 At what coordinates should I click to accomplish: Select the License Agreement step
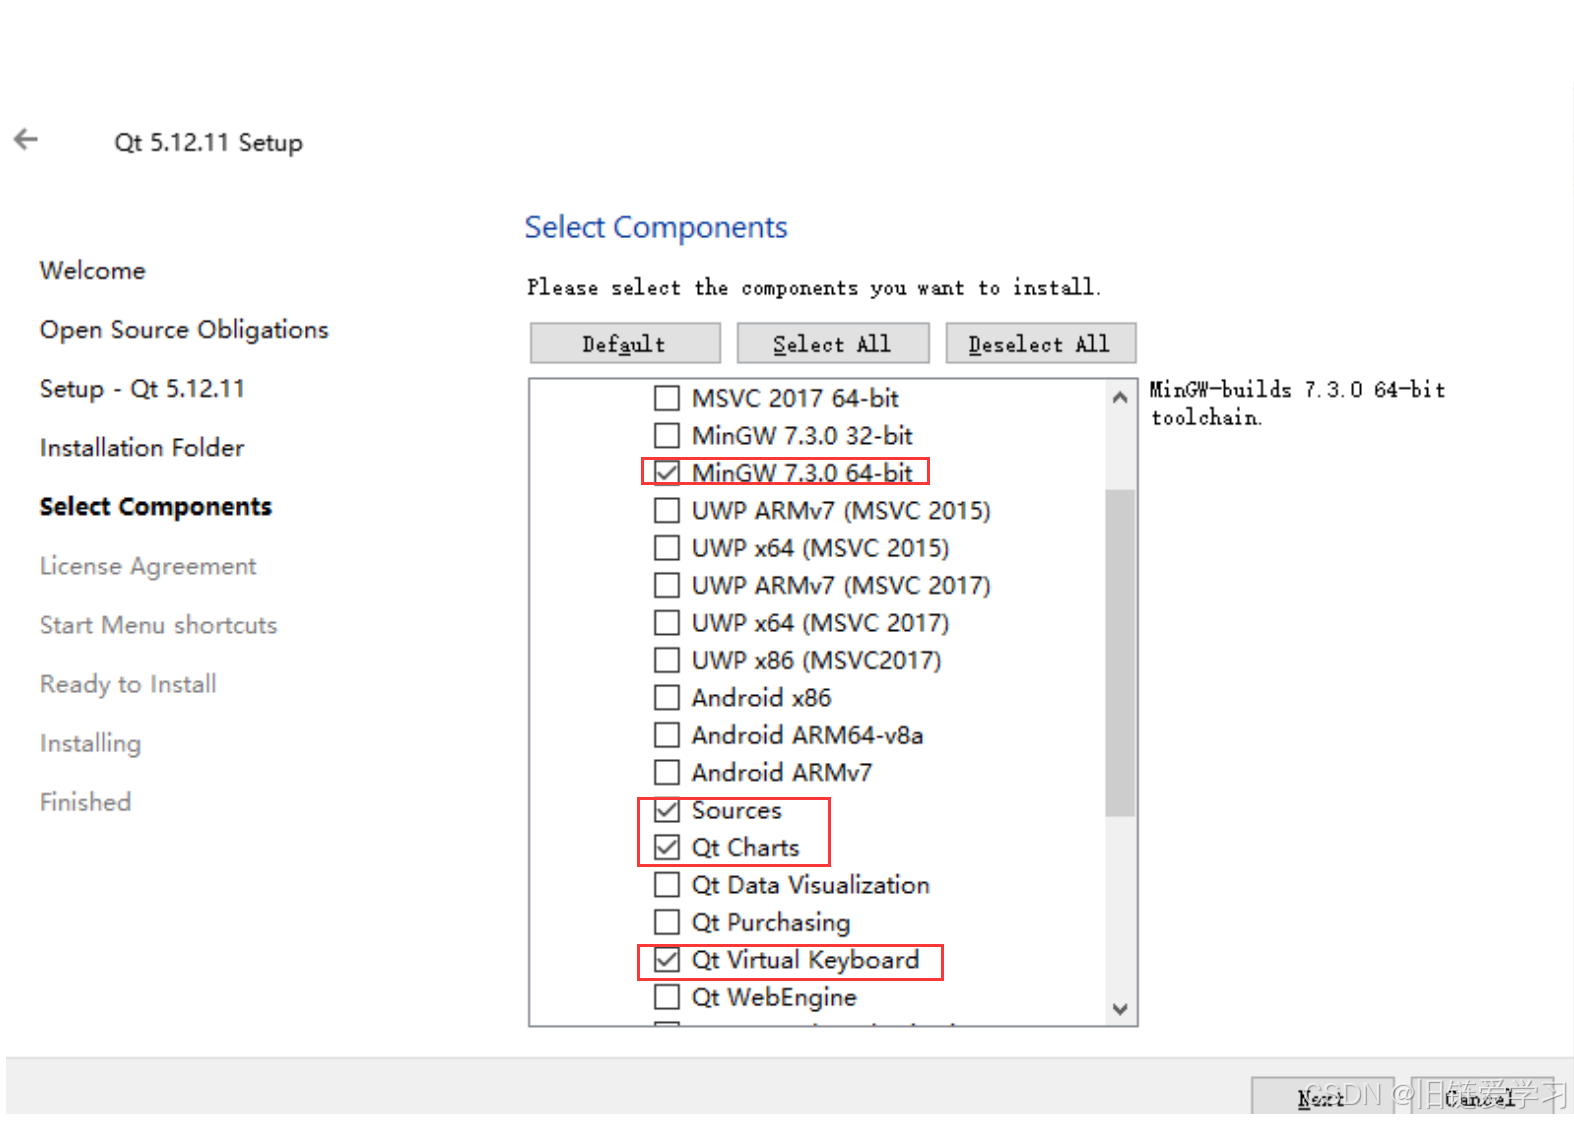pos(148,566)
